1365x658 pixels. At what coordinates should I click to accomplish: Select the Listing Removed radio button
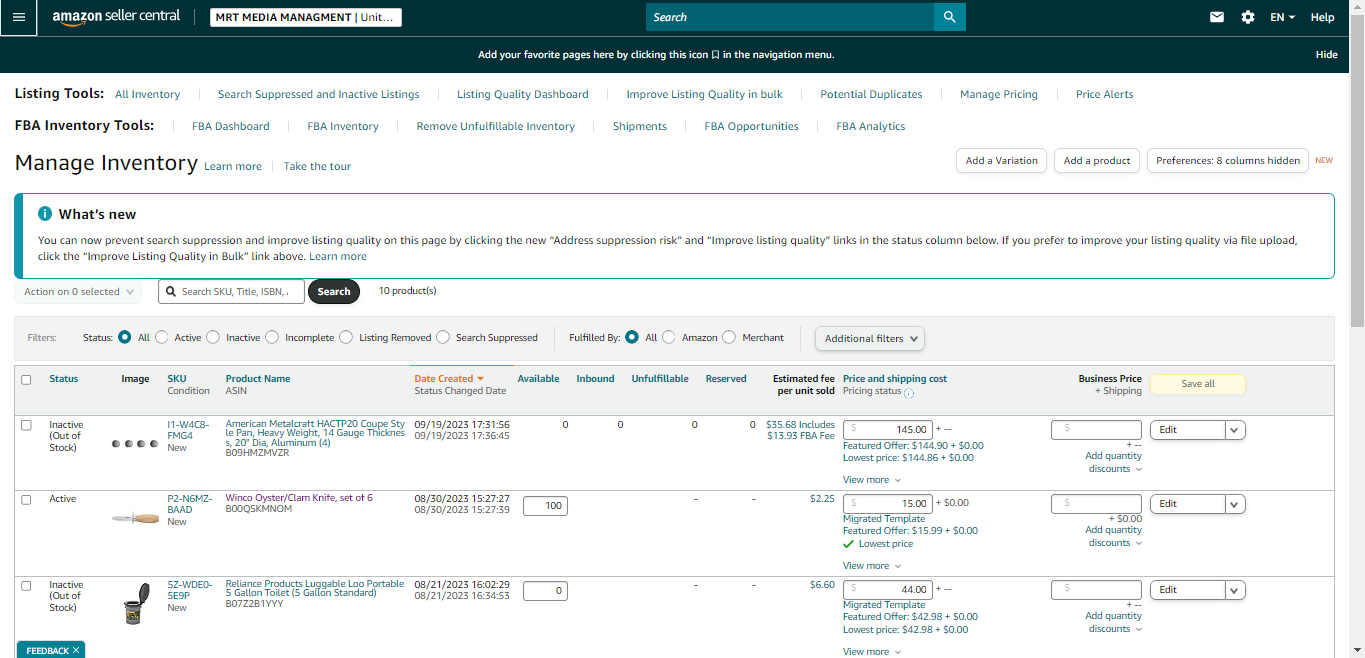click(x=346, y=337)
